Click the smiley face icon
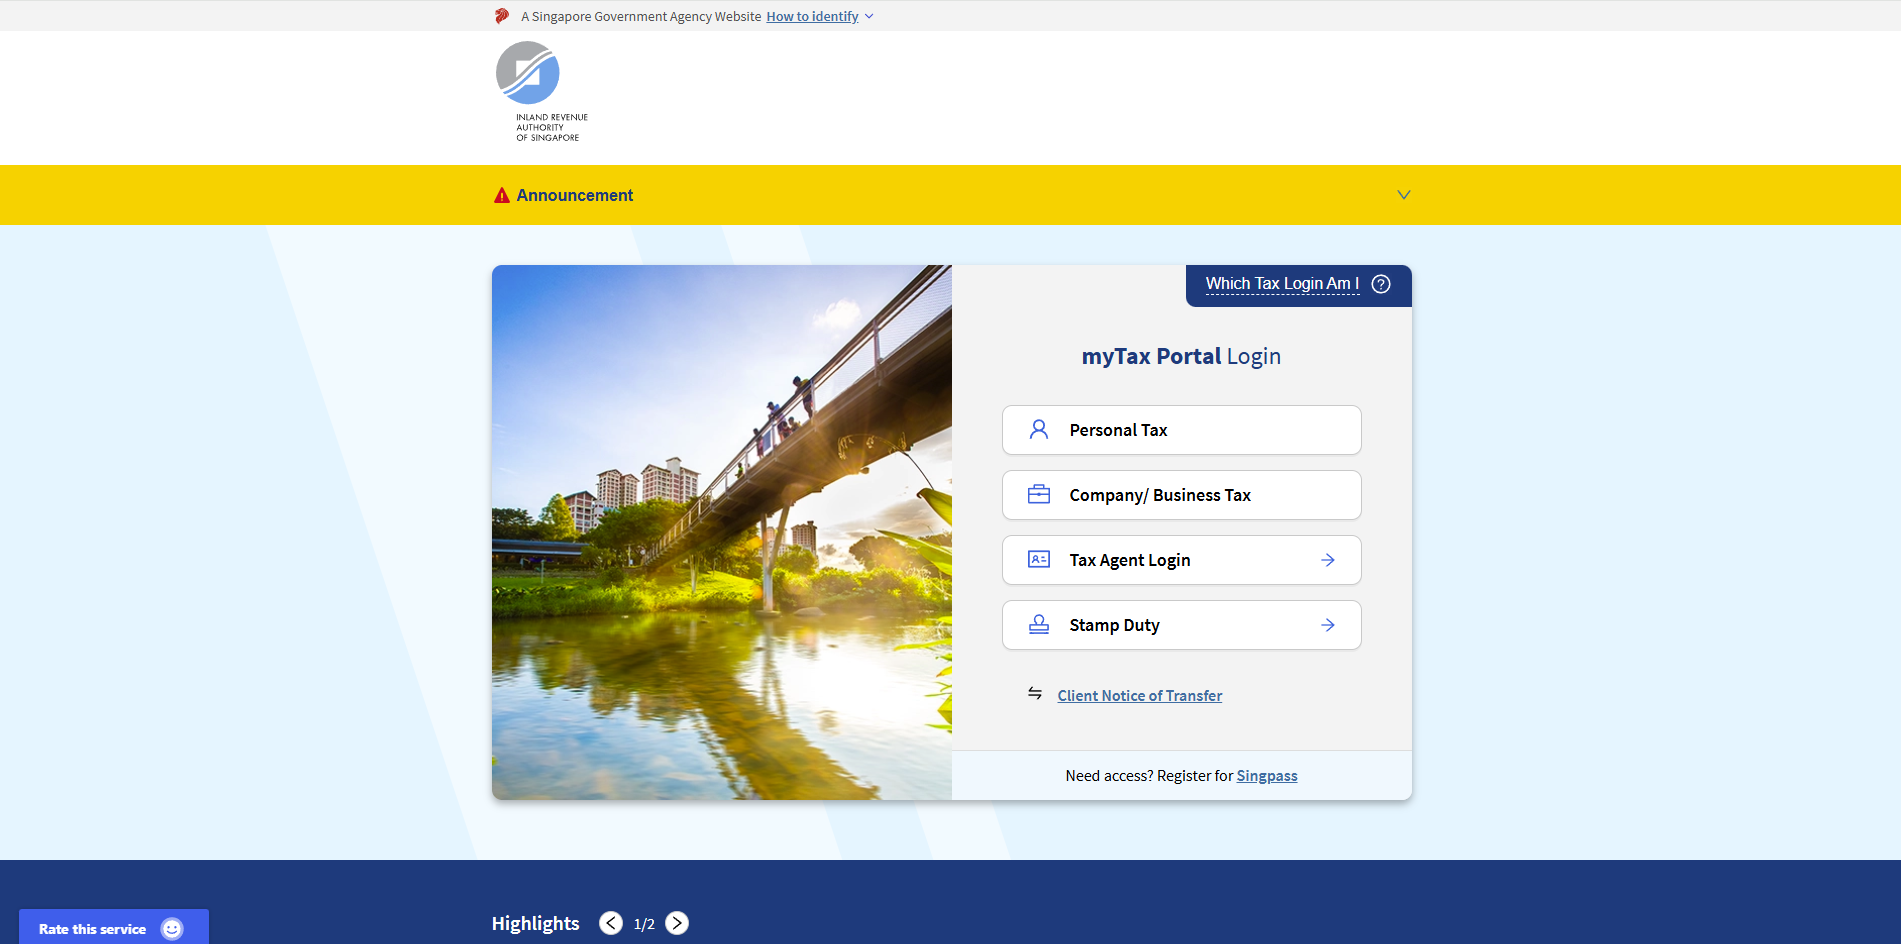 [172, 929]
